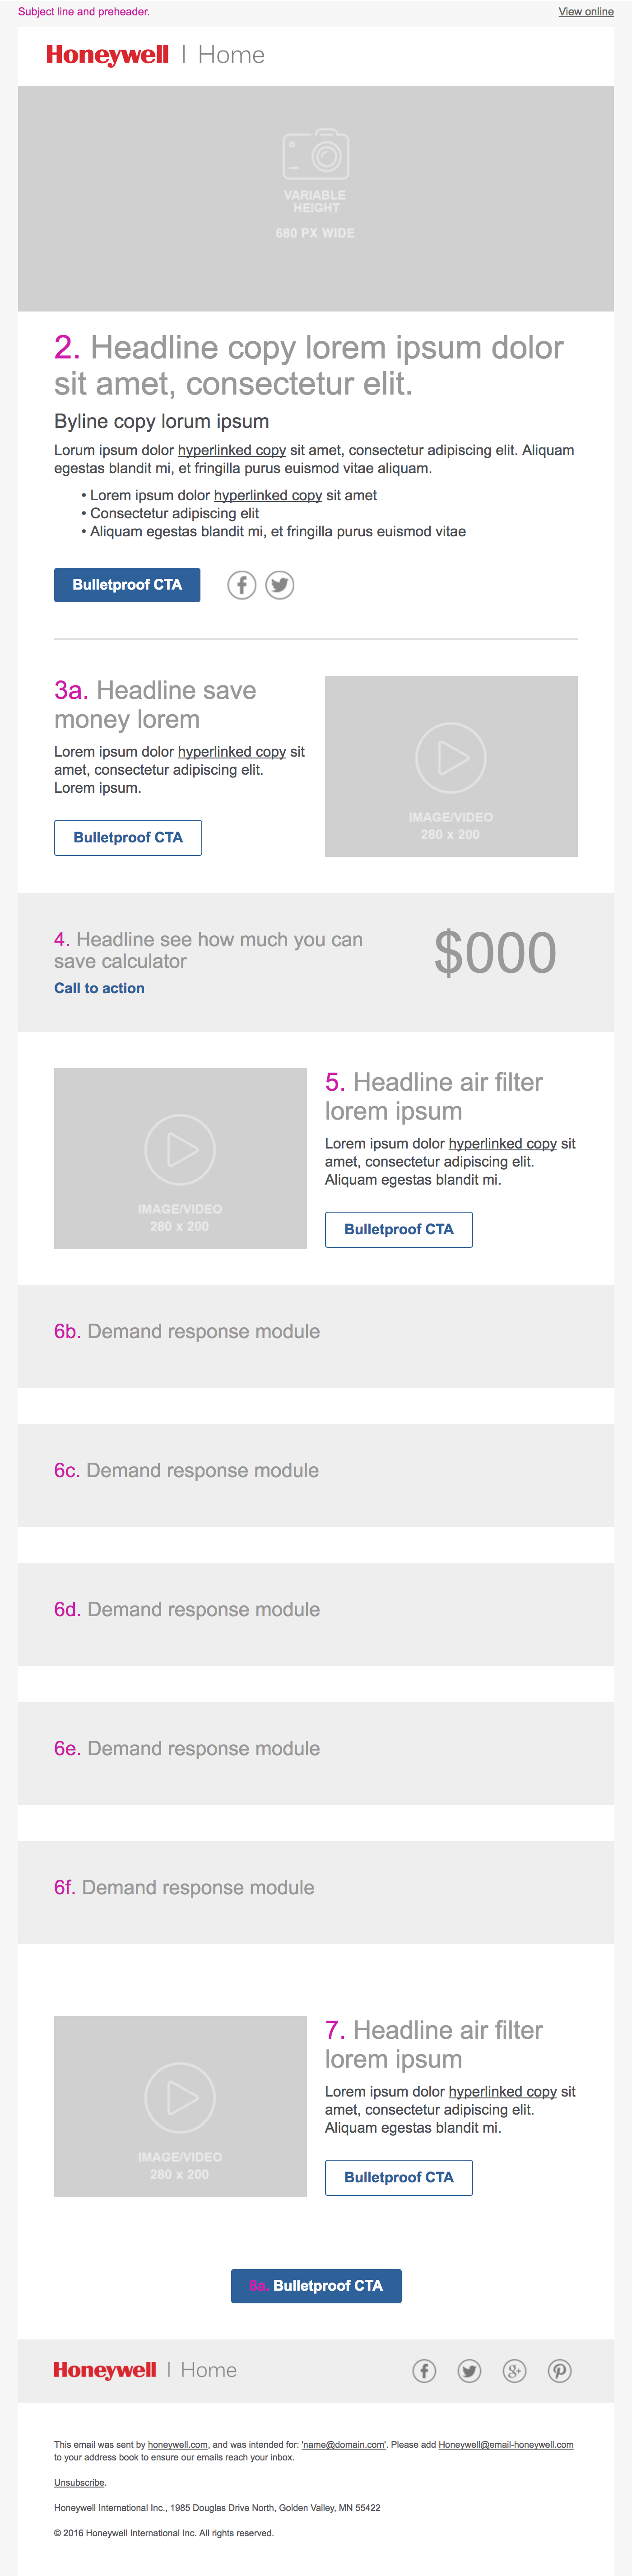Click the solid blue Bulletproof CTA under headline 2
This screenshot has width=632, height=2576.
click(x=127, y=585)
